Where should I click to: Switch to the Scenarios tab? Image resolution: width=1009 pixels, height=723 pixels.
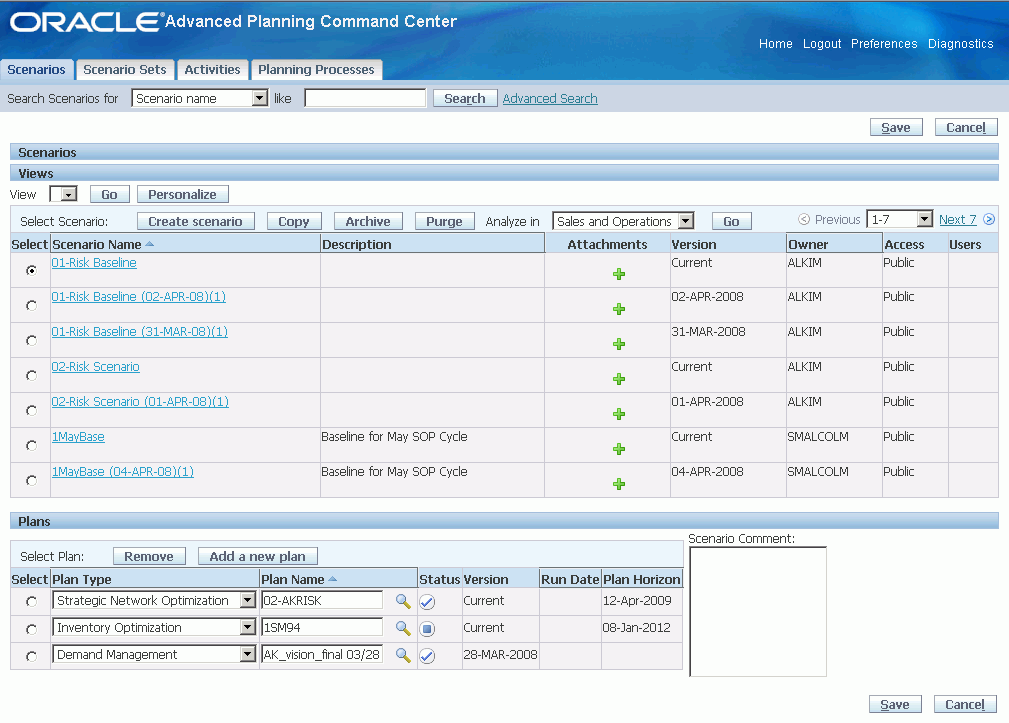pos(37,69)
